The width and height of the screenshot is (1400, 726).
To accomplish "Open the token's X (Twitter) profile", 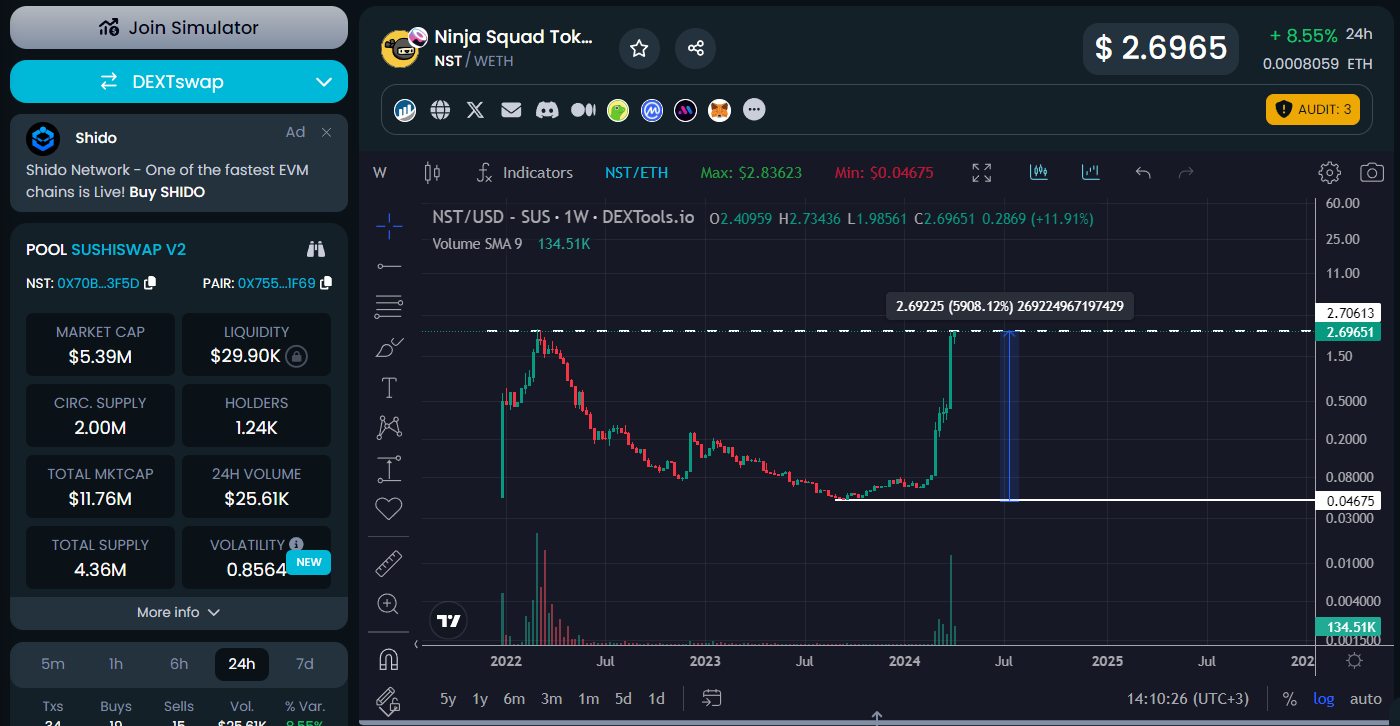I will click(x=476, y=110).
